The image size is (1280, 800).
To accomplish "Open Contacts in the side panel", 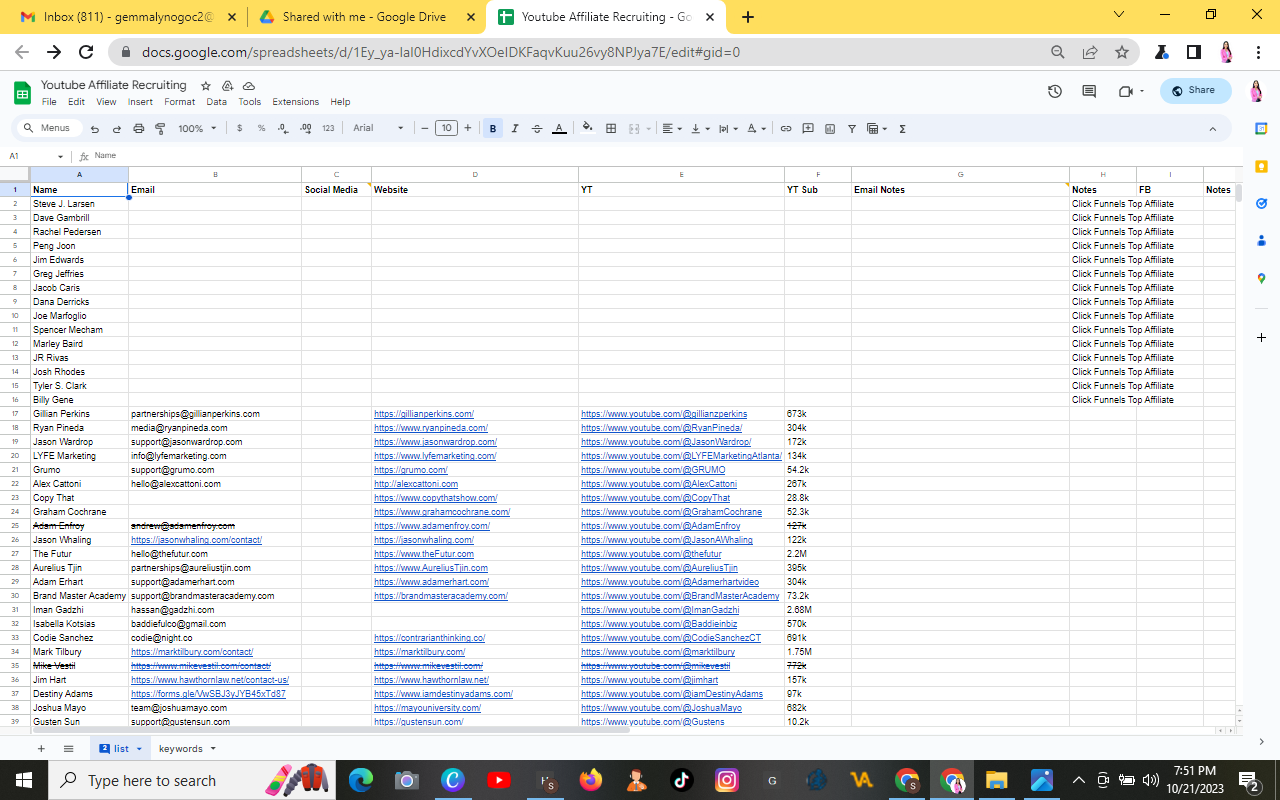I will [1261, 241].
